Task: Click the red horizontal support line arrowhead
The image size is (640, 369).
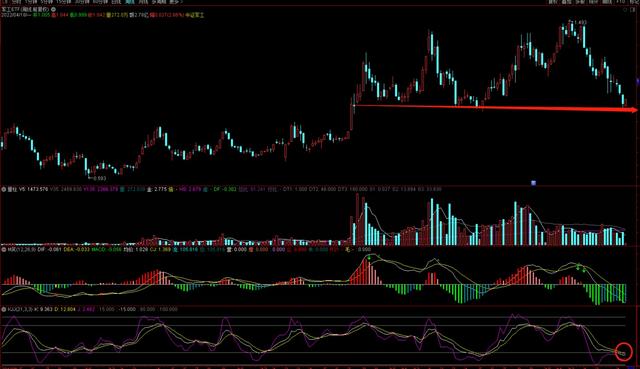Action: pyautogui.click(x=633, y=110)
